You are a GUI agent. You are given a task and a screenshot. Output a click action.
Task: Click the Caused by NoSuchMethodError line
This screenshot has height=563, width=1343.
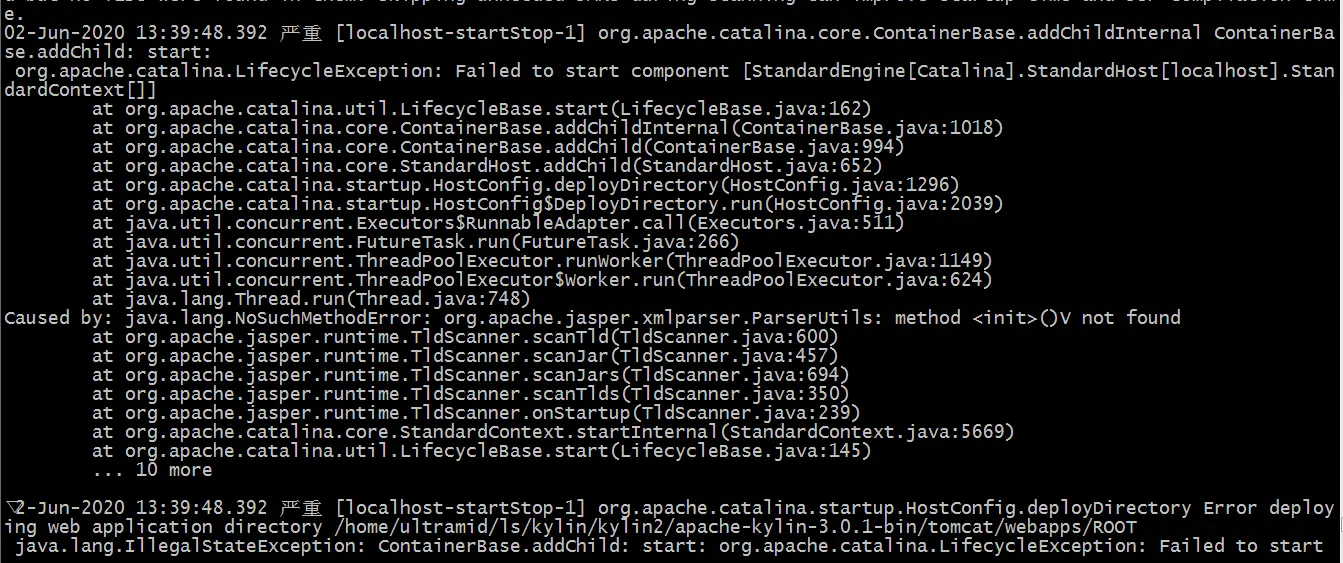(593, 318)
